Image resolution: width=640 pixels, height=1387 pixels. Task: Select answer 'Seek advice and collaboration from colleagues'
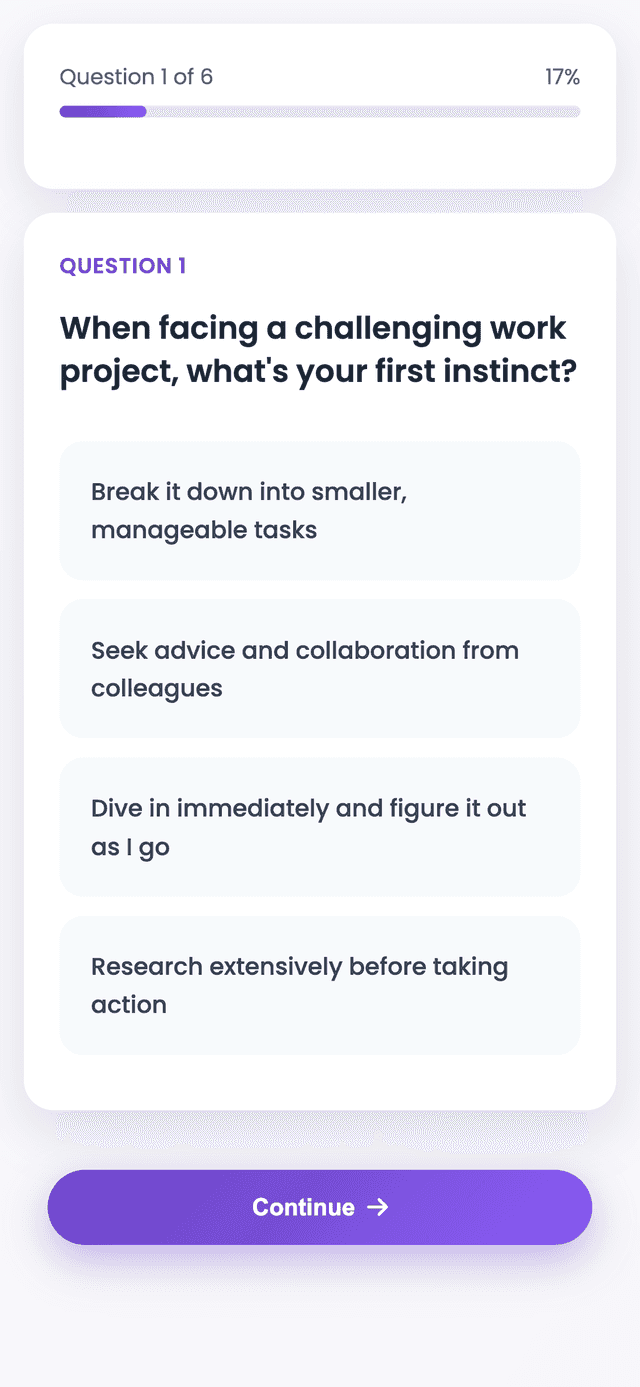click(319, 668)
